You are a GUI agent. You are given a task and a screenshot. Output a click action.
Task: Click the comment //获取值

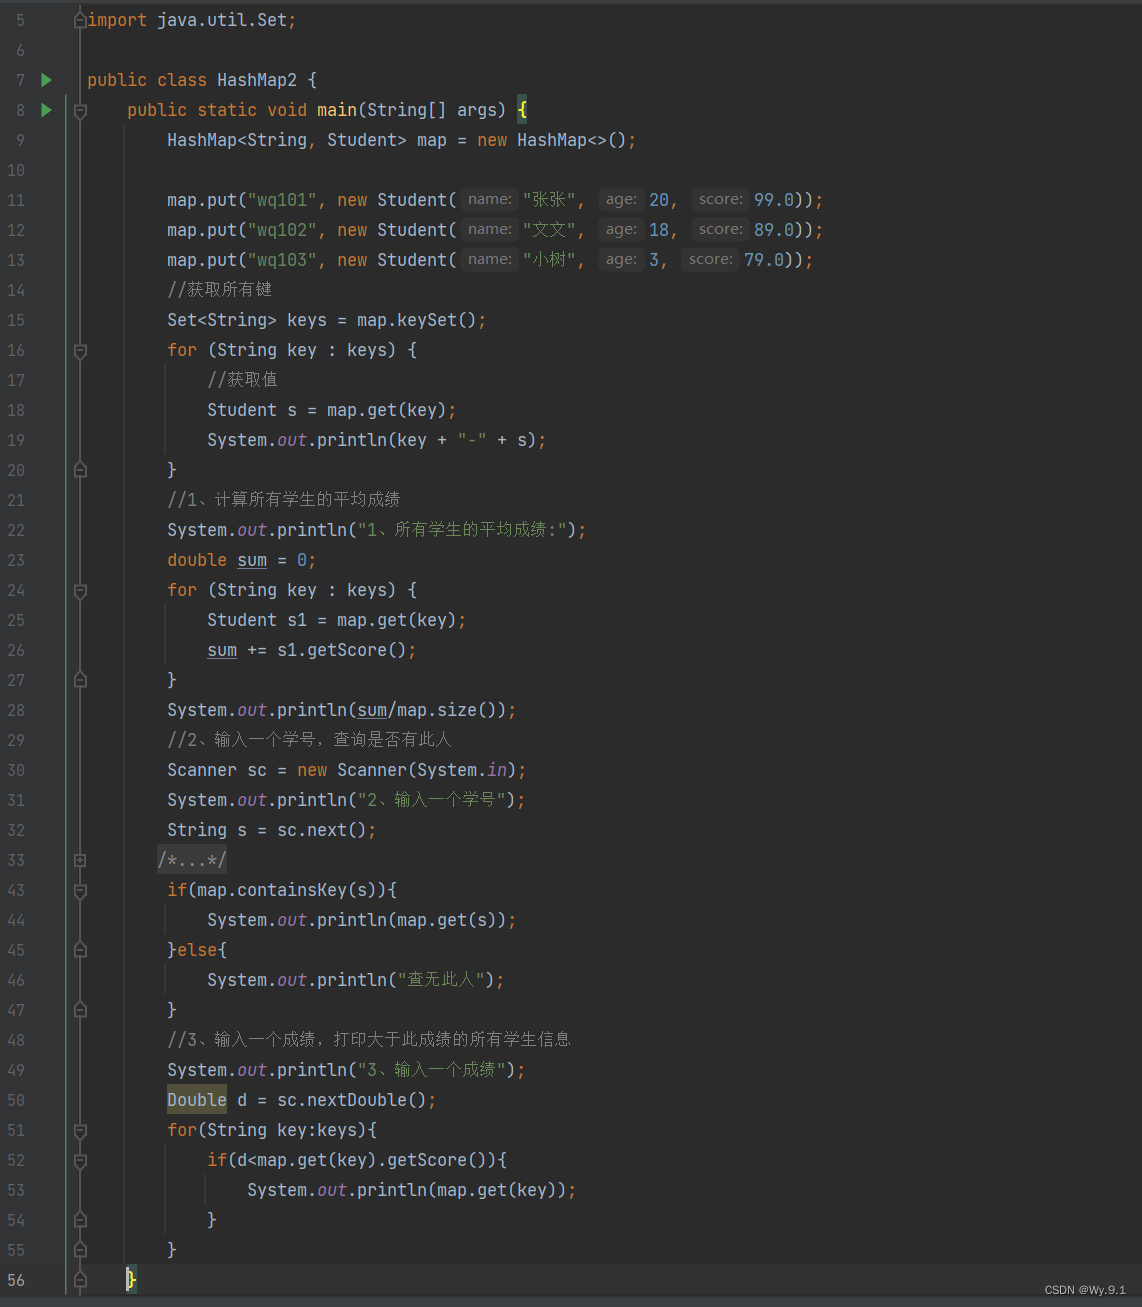[243, 380]
